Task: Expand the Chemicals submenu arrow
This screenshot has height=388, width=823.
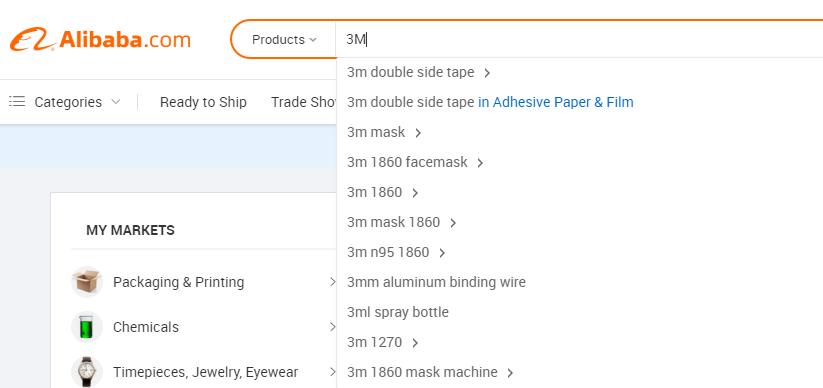Action: (332, 327)
